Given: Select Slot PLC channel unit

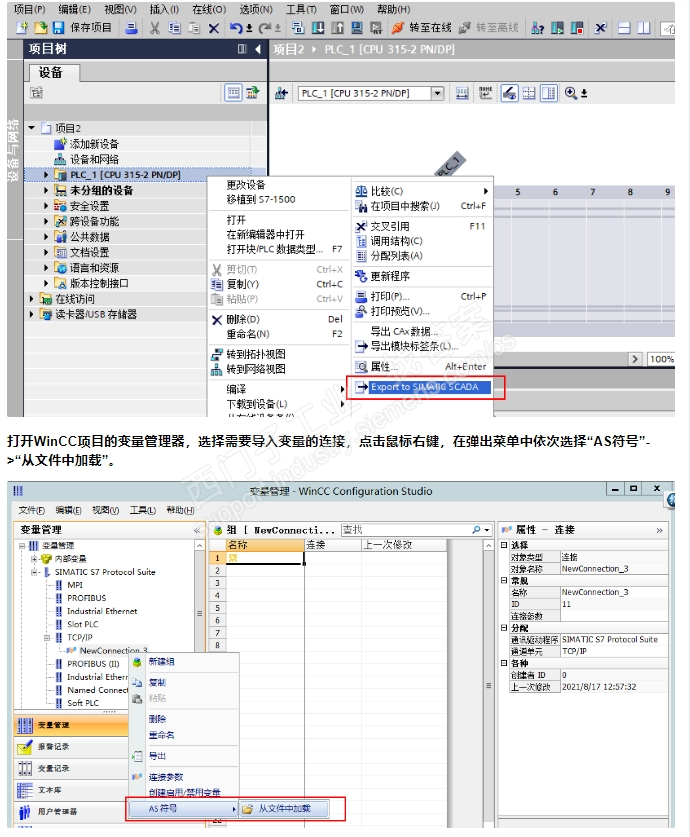Looking at the screenshot, I should 83,625.
